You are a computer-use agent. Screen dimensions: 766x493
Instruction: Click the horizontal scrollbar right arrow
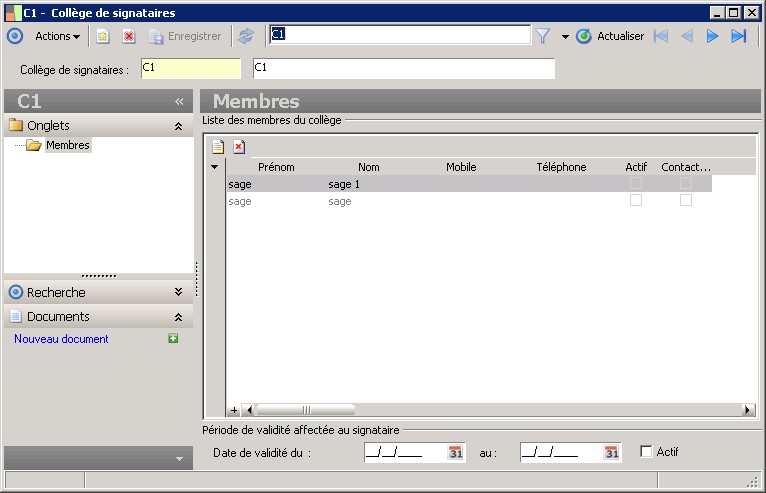pos(748,410)
